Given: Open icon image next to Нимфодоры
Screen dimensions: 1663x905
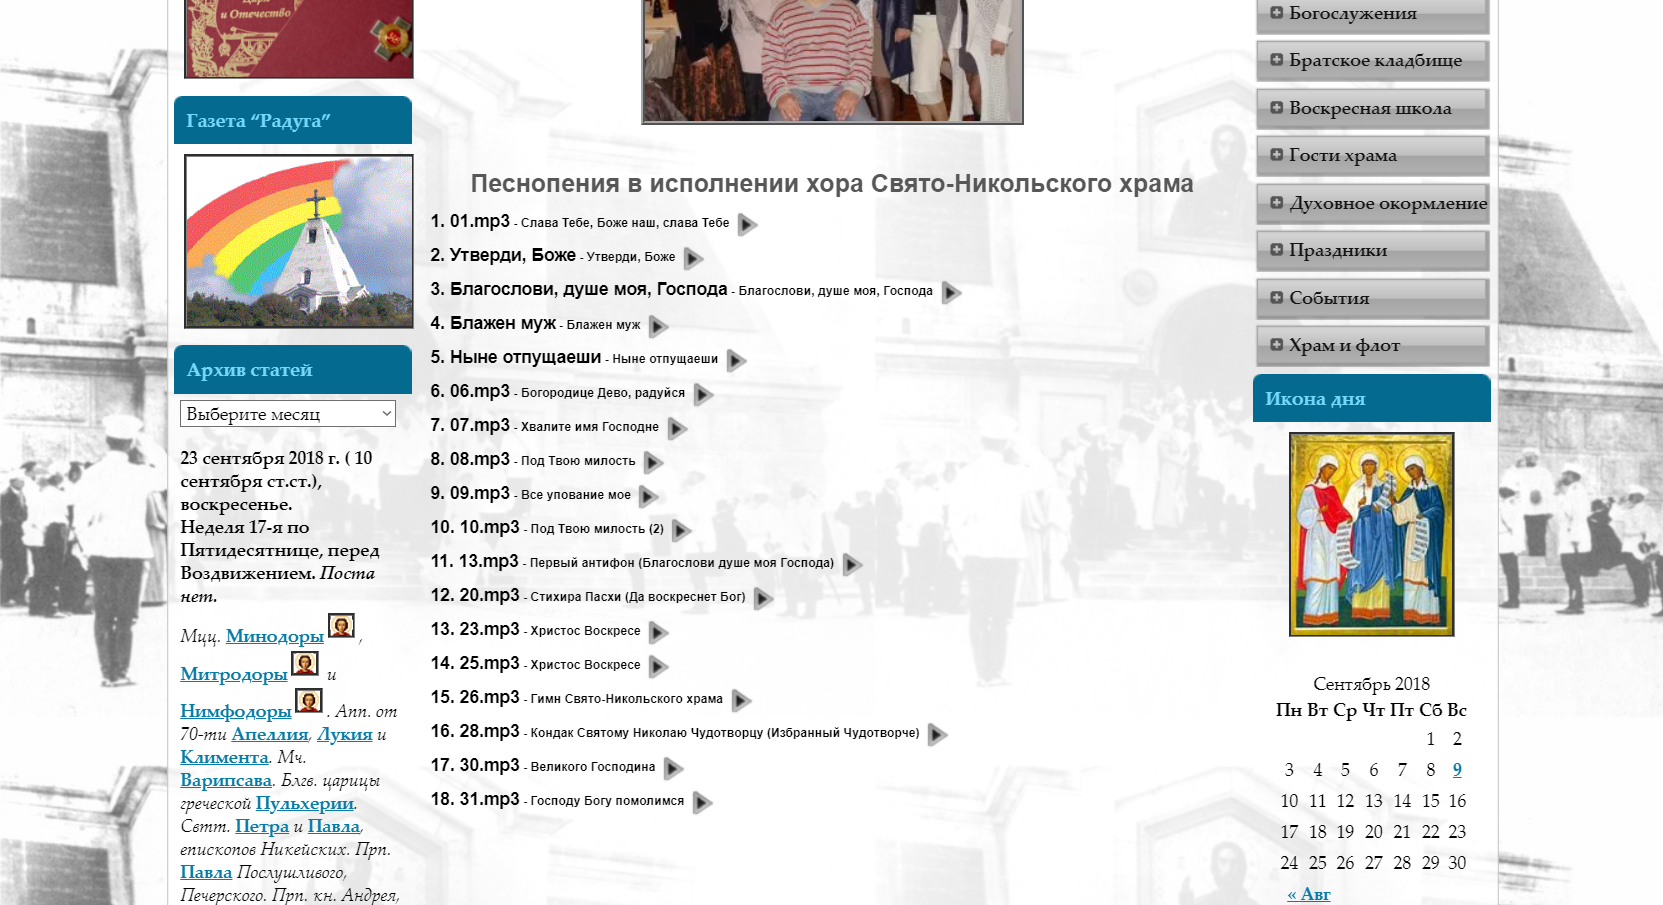Looking at the screenshot, I should pos(309,701).
